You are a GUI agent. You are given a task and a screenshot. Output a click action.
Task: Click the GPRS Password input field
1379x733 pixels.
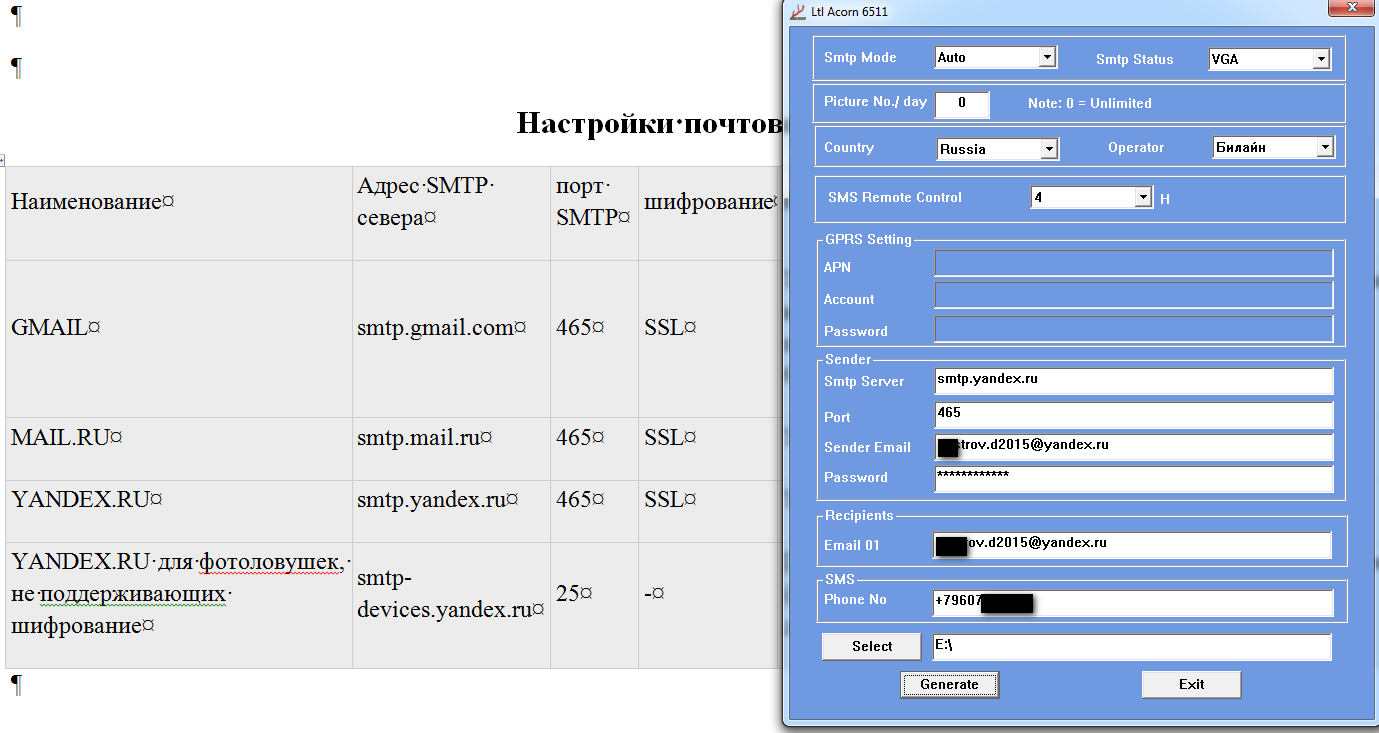pyautogui.click(x=1134, y=329)
